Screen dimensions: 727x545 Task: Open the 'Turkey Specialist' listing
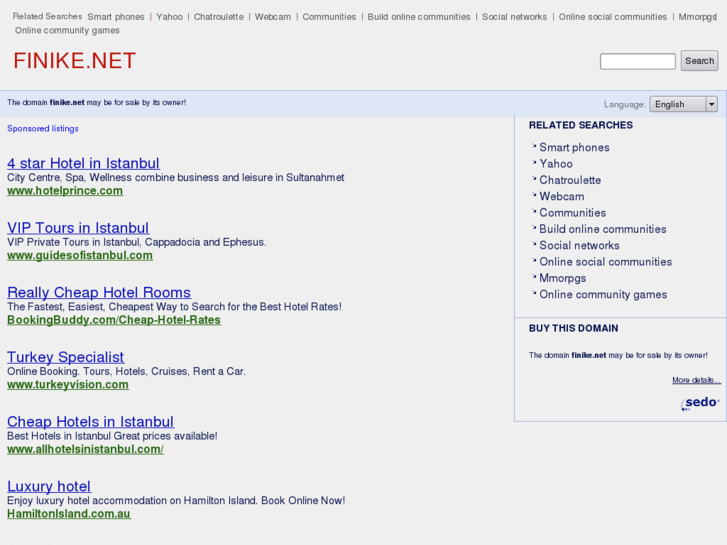click(x=65, y=357)
